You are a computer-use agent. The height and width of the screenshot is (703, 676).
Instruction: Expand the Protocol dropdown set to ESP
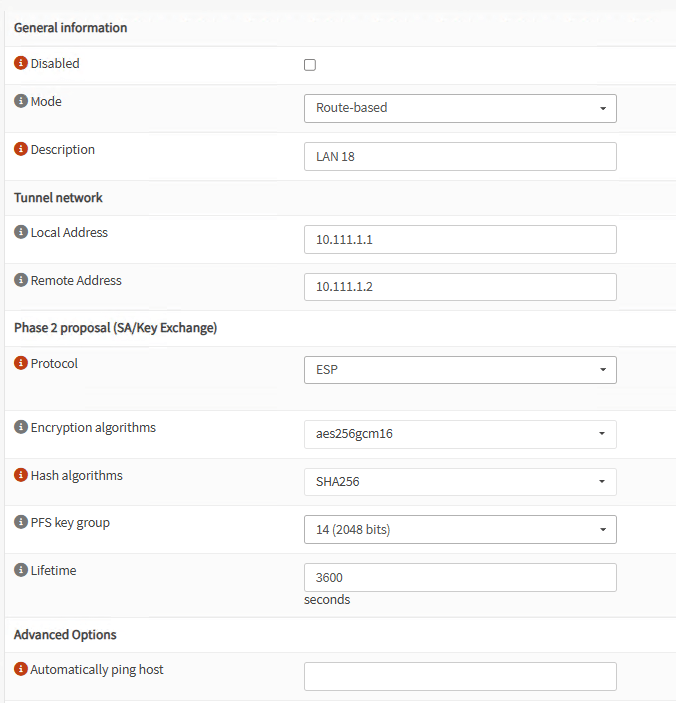[x=460, y=369]
